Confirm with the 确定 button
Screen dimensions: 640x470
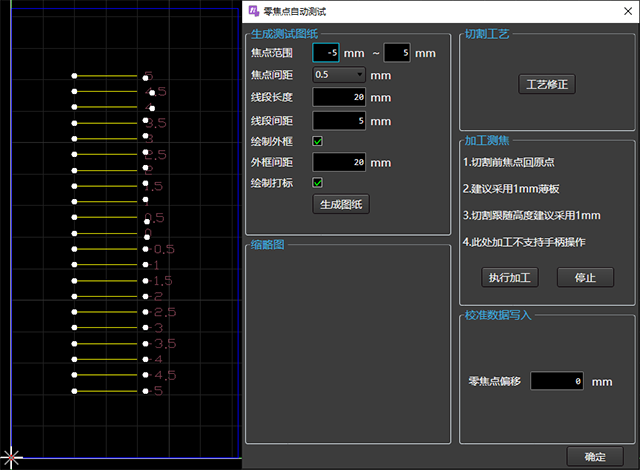[595, 456]
